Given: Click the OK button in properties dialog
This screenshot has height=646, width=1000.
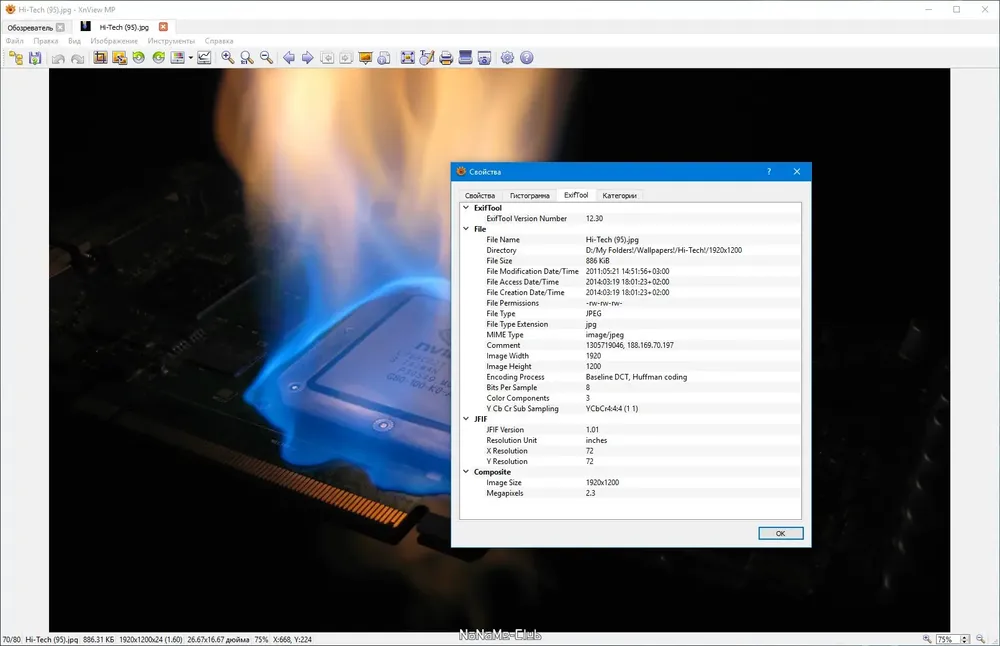Looking at the screenshot, I should (780, 533).
